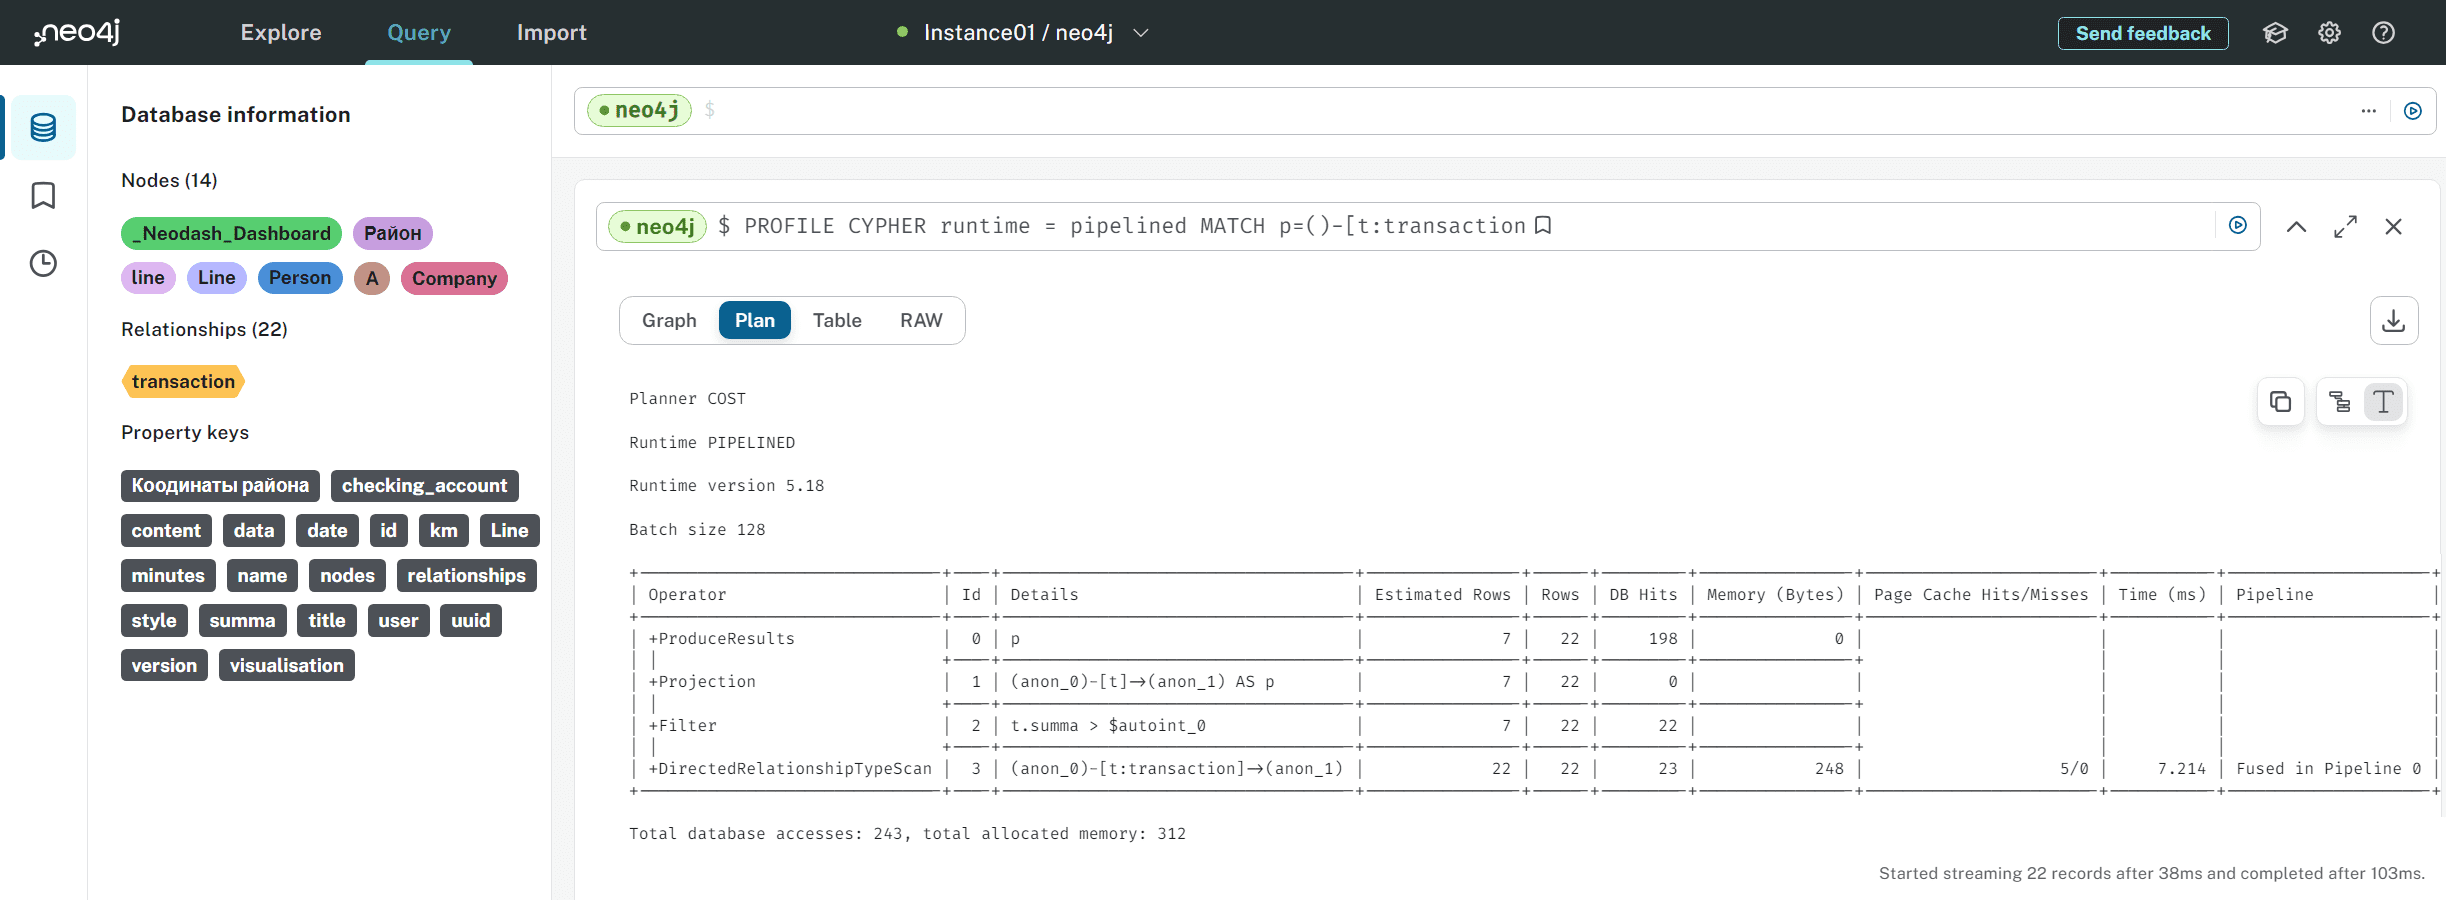Open the editor more options menu
This screenshot has height=900, width=2446.
tap(2368, 111)
